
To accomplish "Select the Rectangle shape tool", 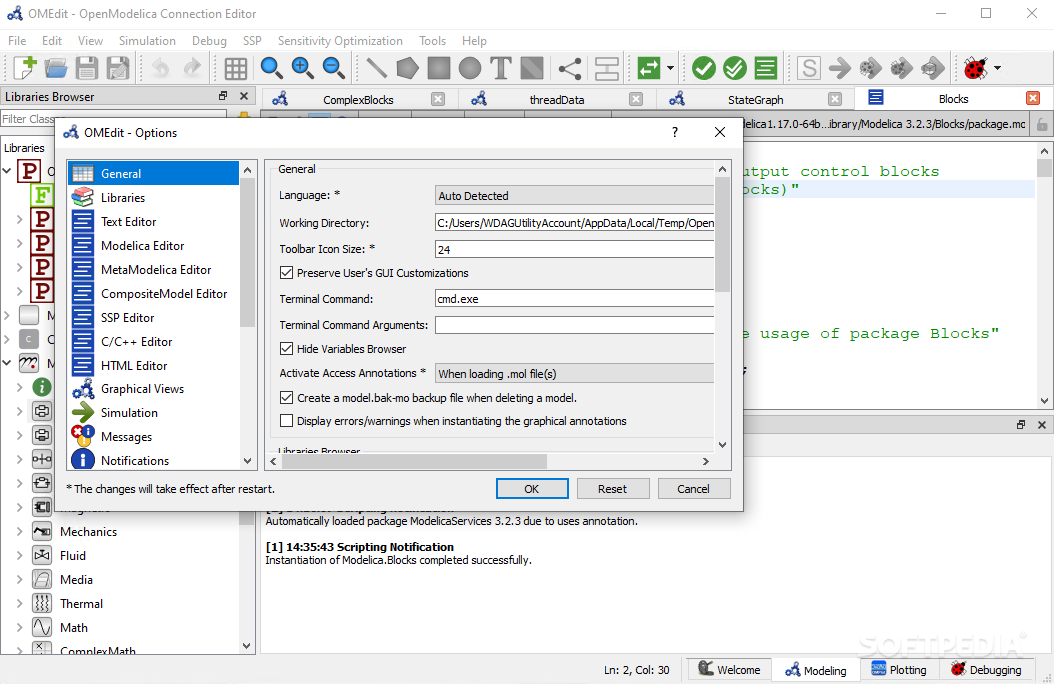I will tap(438, 68).
